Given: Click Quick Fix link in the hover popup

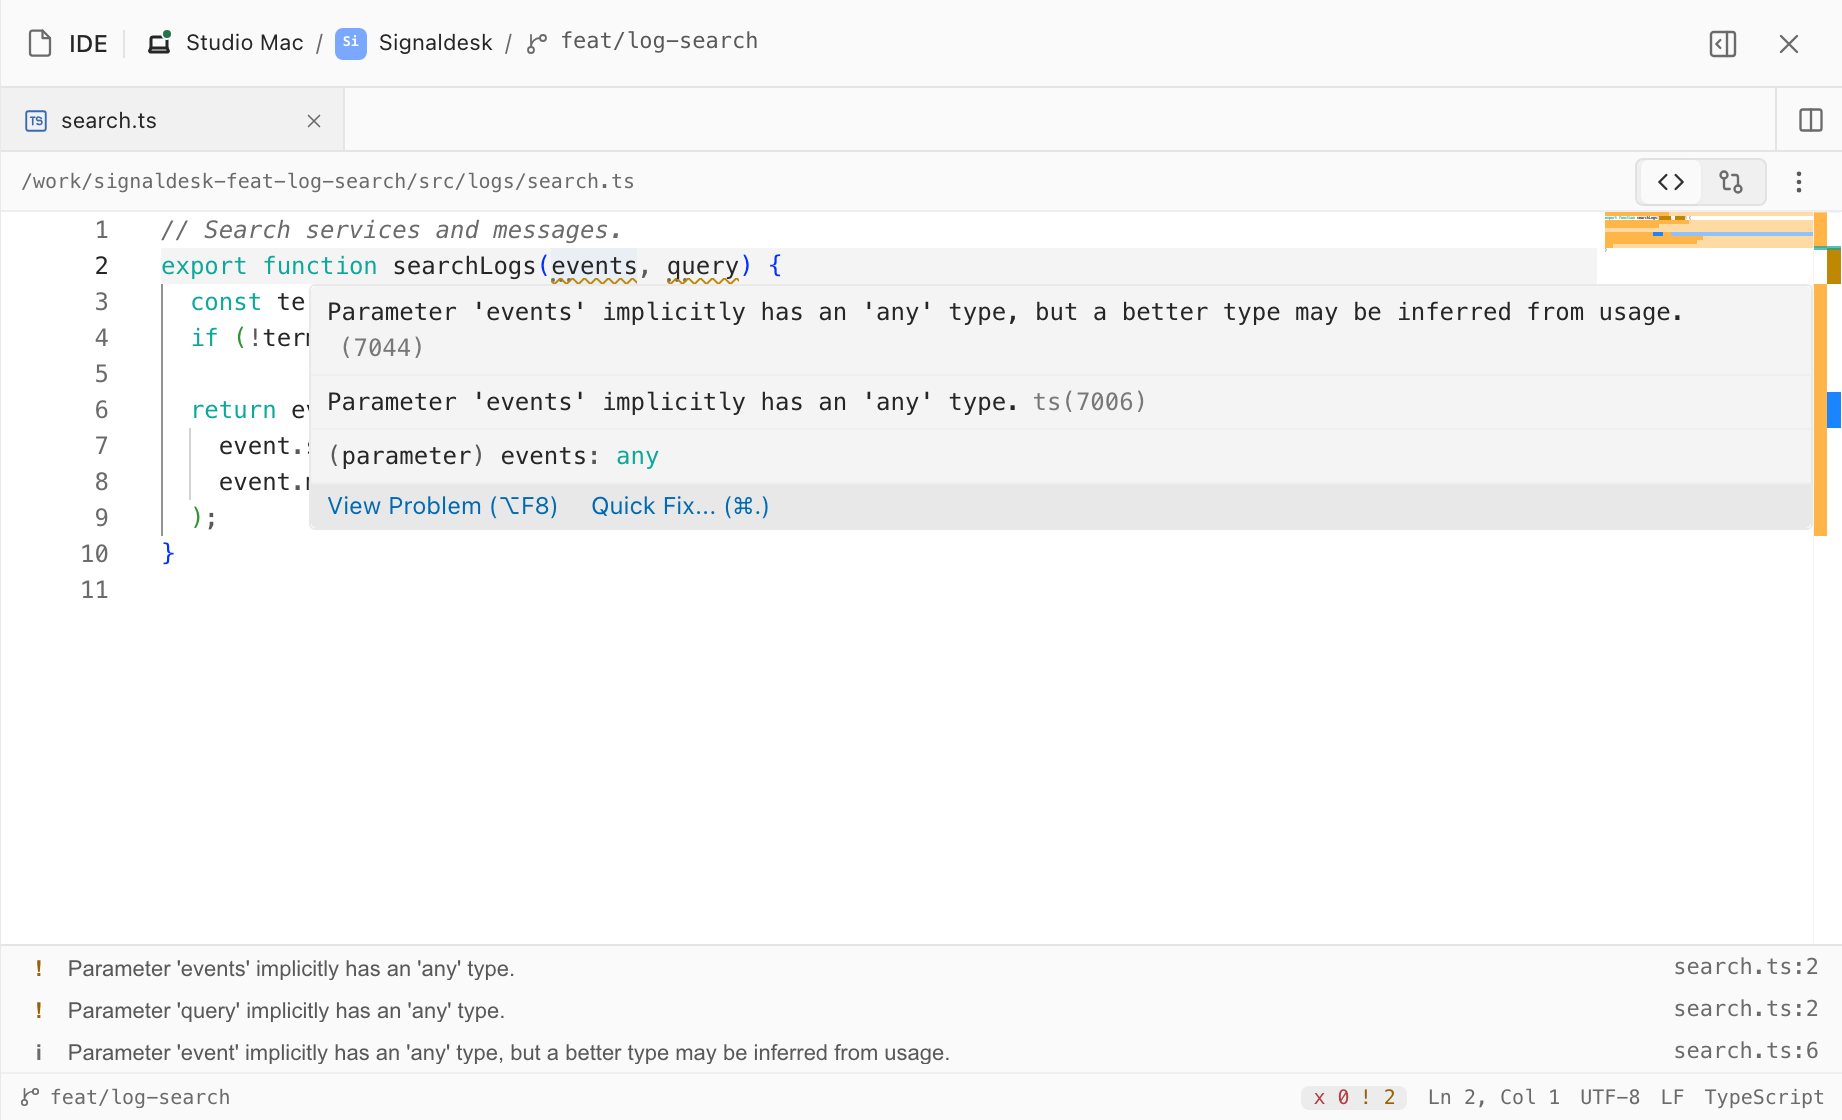Looking at the screenshot, I should click(680, 506).
